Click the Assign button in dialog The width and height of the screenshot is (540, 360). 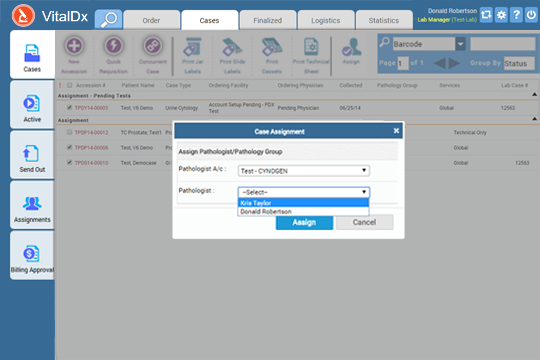[x=304, y=223]
